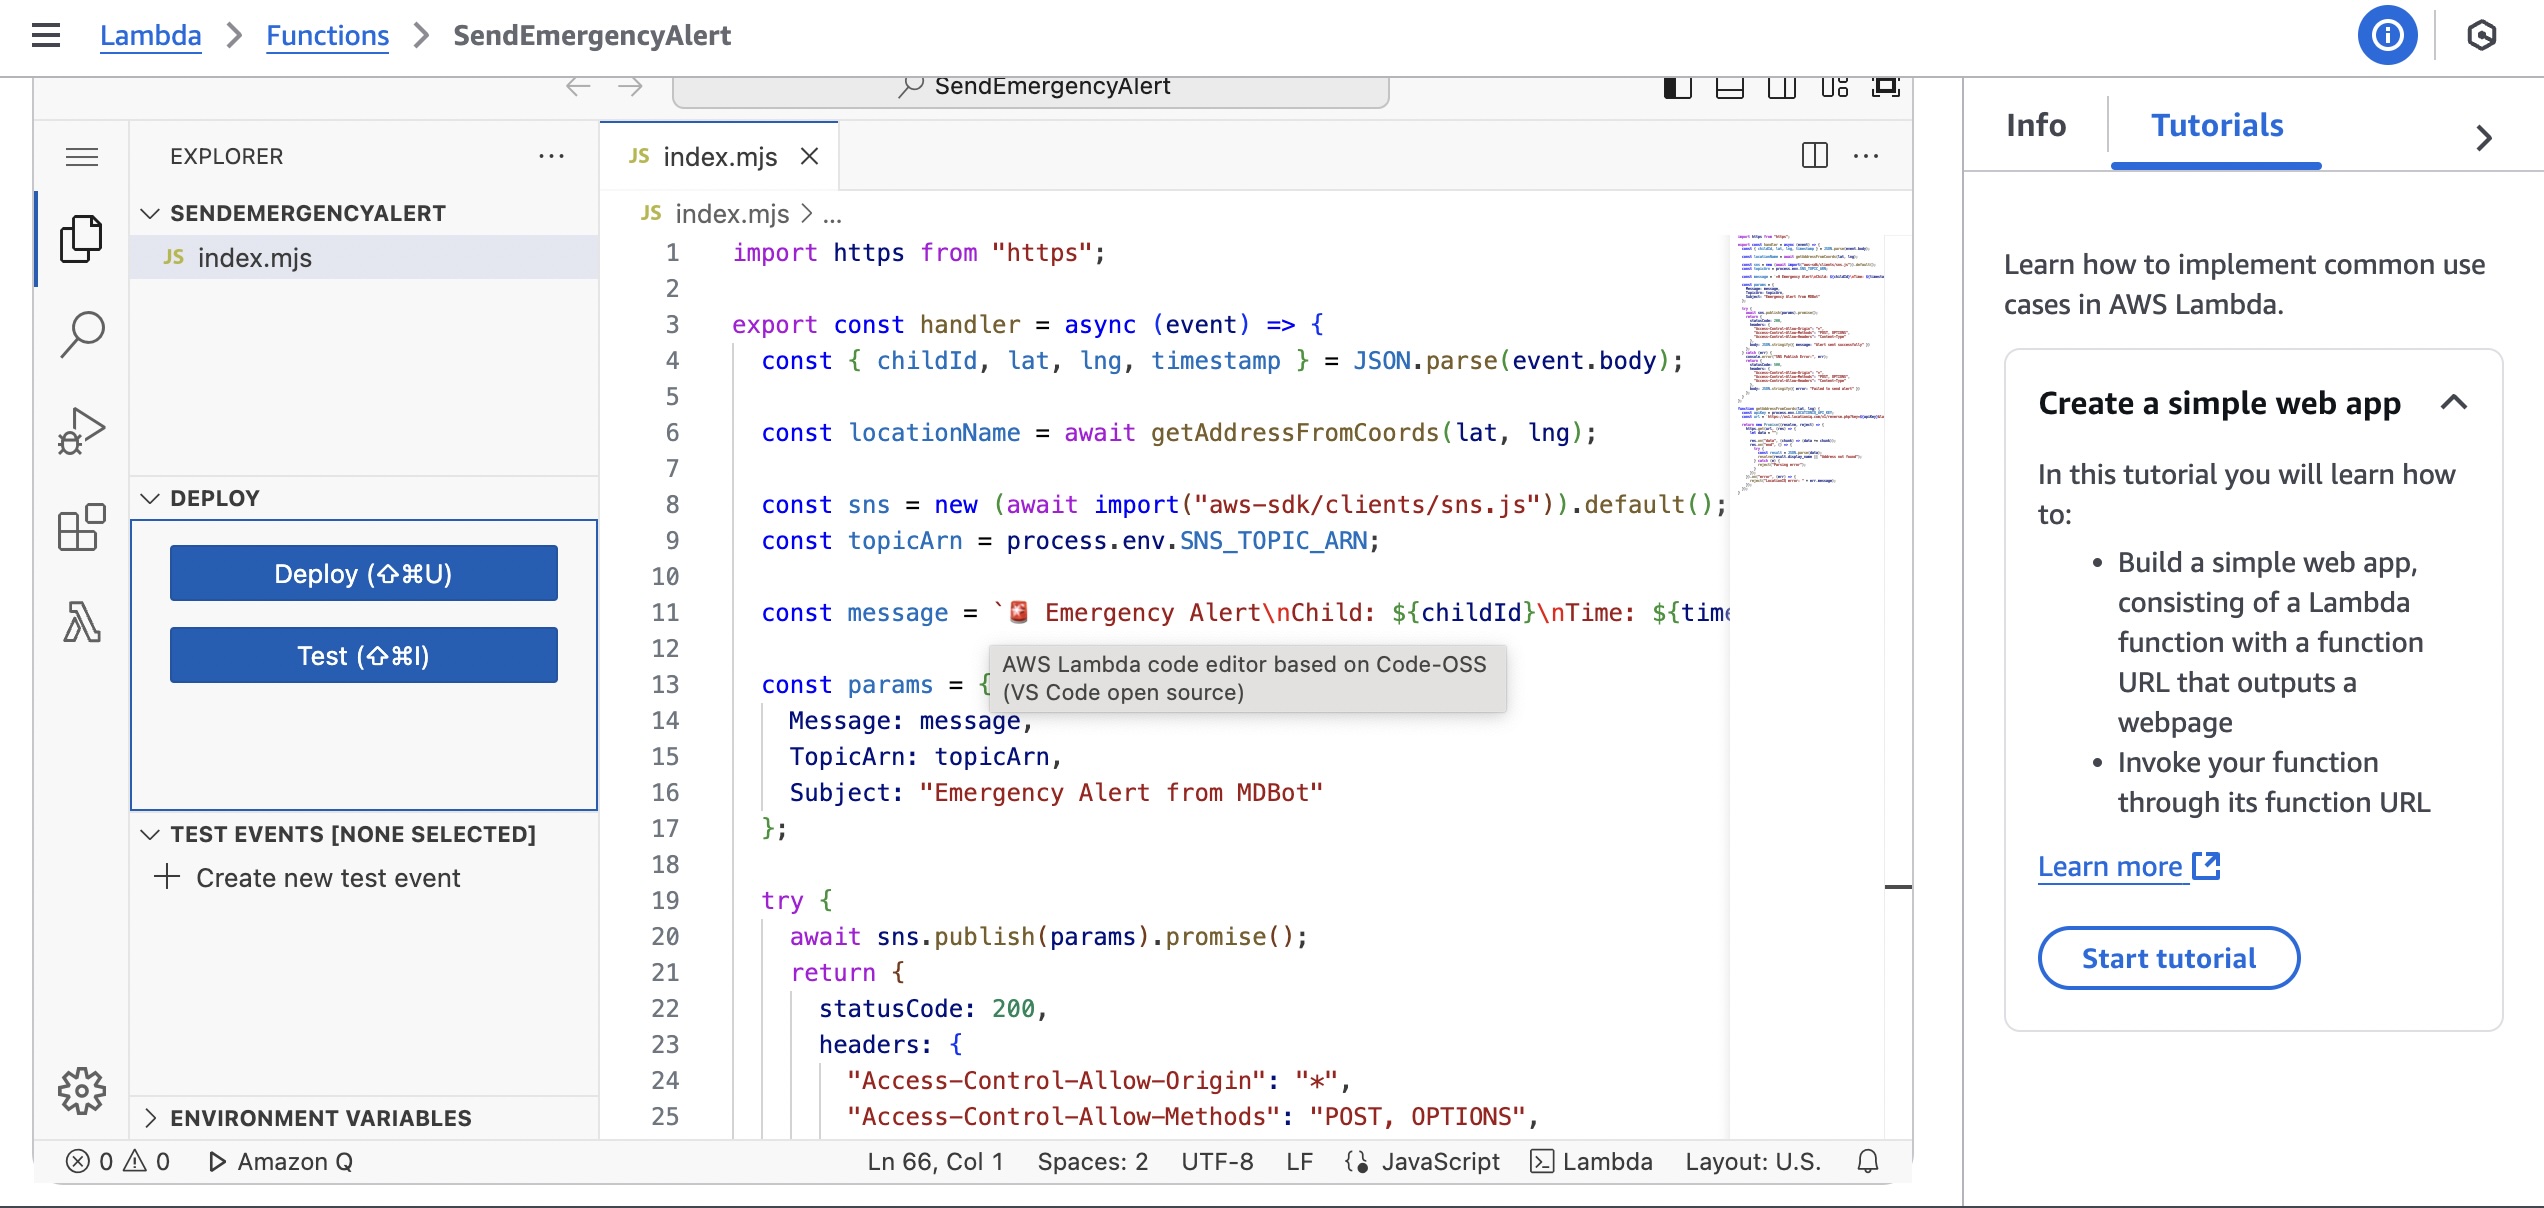Click the notifications bell in status bar
Image resolution: width=2544 pixels, height=1208 pixels.
coord(1867,1161)
